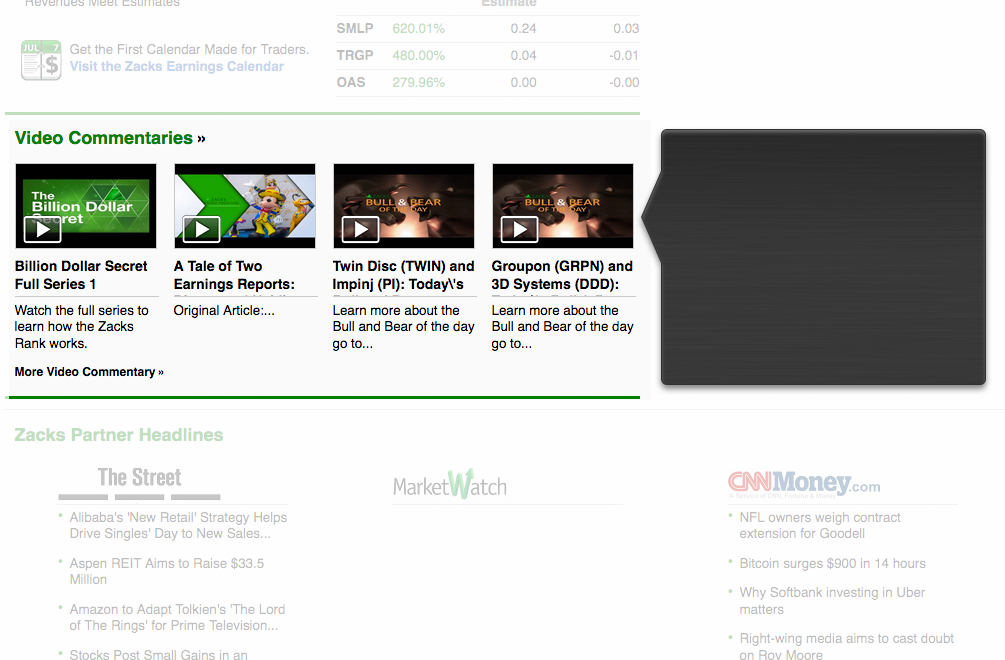Image resolution: width=1005 pixels, height=660 pixels.
Task: Select the OAS ticker symbol
Action: point(351,83)
